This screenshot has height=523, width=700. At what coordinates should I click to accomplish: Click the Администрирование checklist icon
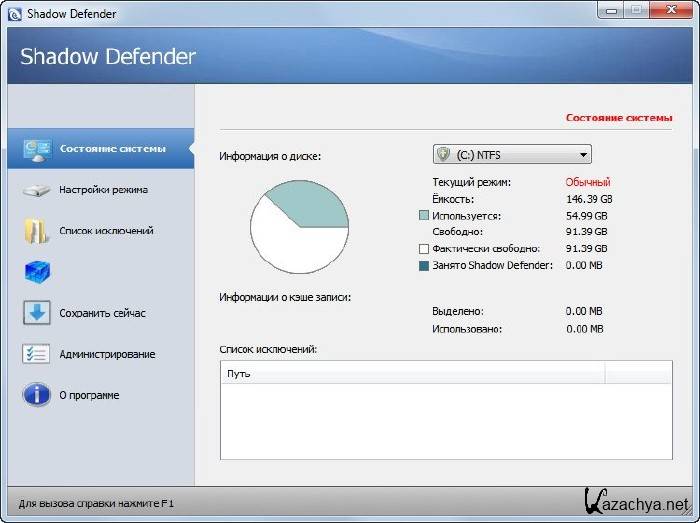[37, 354]
